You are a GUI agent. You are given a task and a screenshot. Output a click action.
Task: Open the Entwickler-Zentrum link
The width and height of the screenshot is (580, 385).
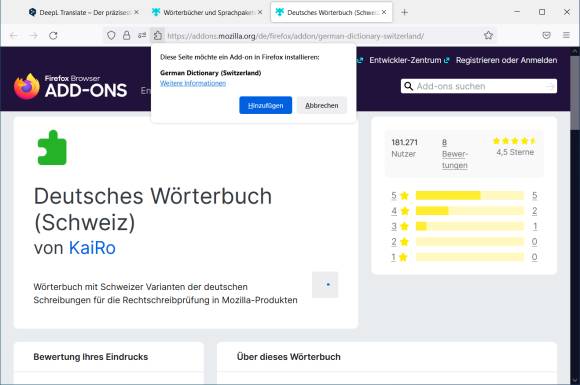[409, 60]
